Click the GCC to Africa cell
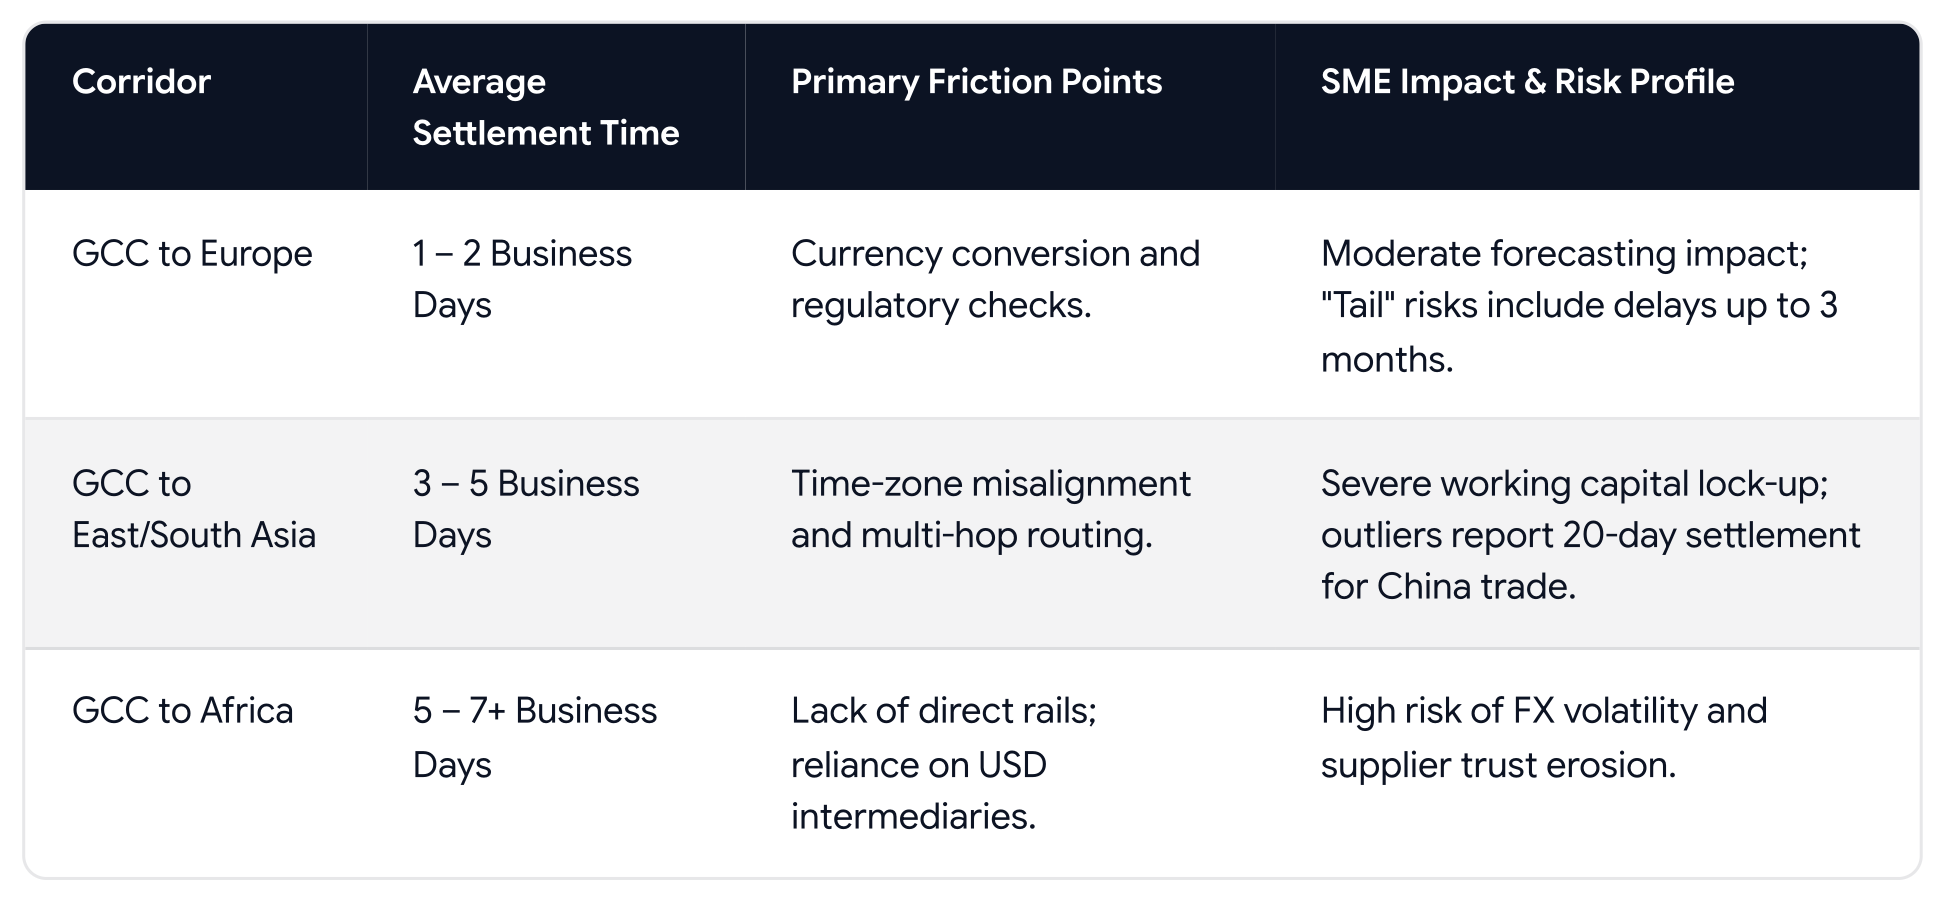1952x912 pixels. pyautogui.click(x=183, y=711)
